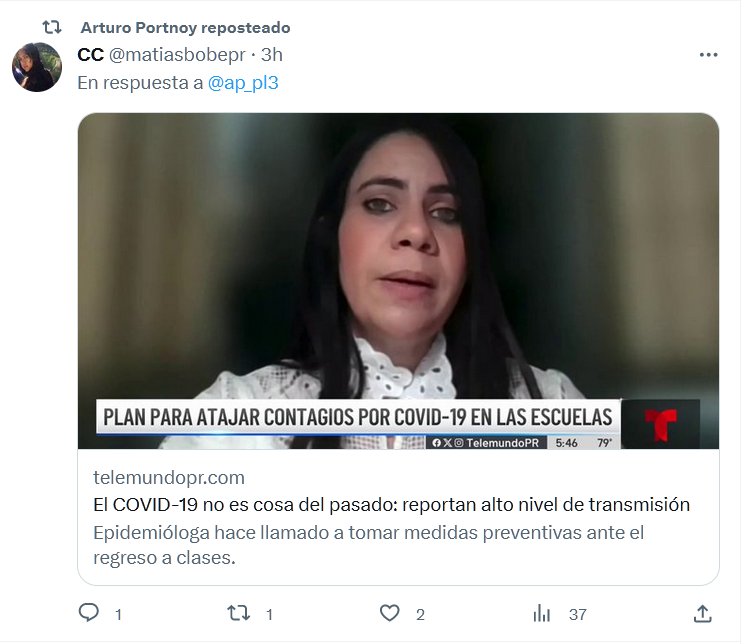
Task: Open the @ap_pl3 mention link
Action: tap(243, 83)
